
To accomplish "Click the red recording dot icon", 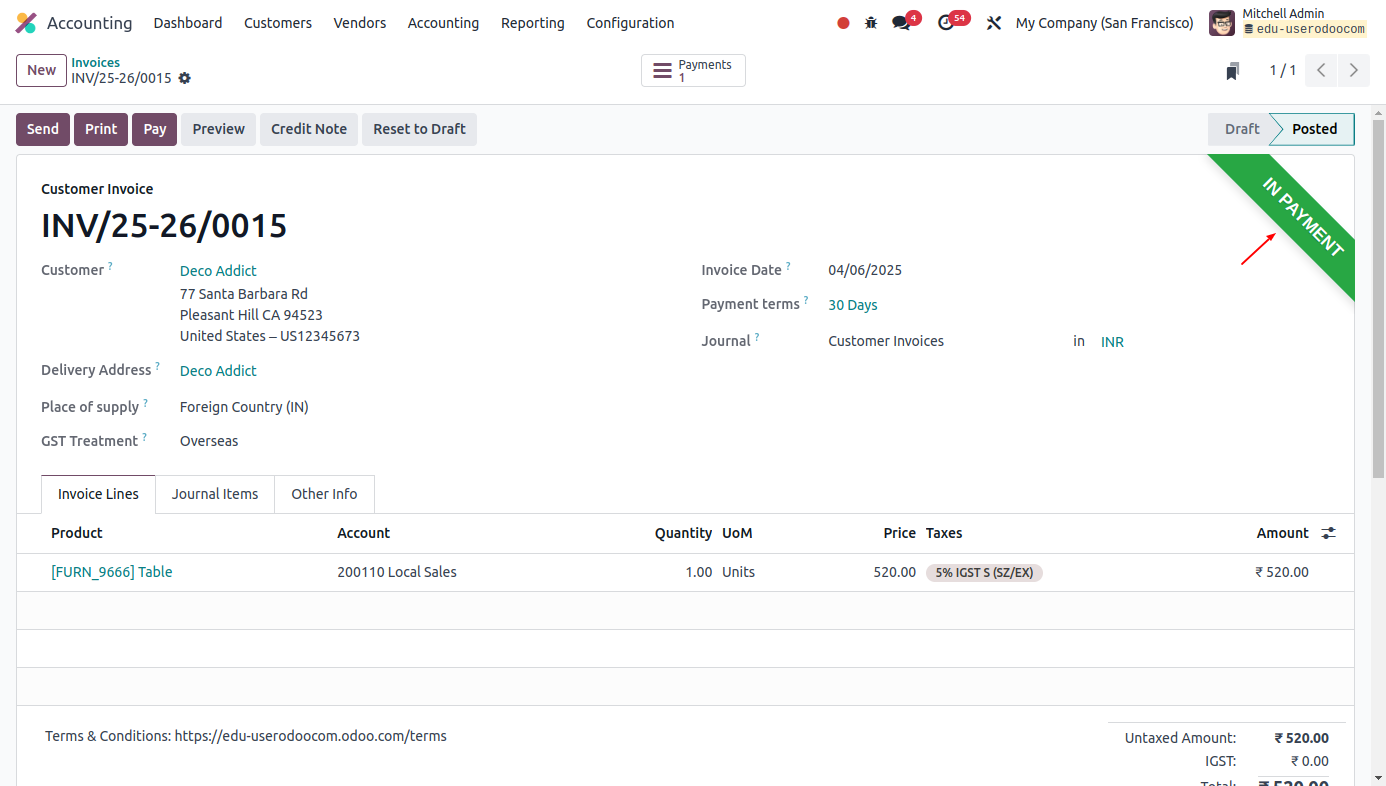I will pyautogui.click(x=843, y=22).
